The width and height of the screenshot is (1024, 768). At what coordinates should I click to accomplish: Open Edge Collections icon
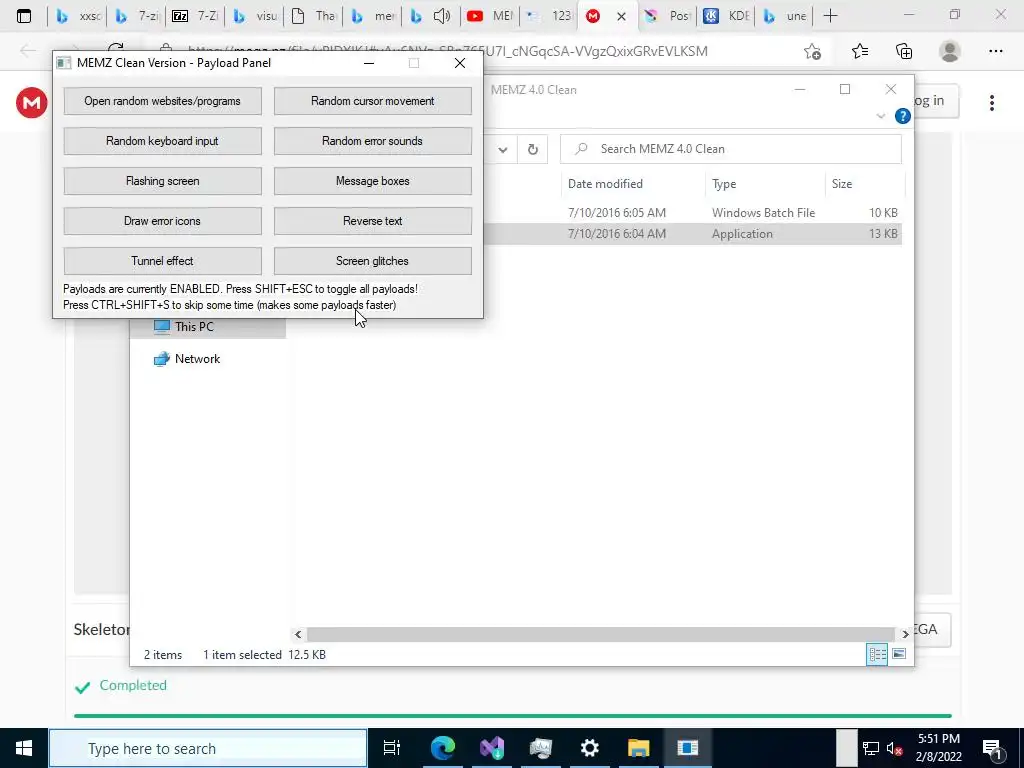[904, 51]
